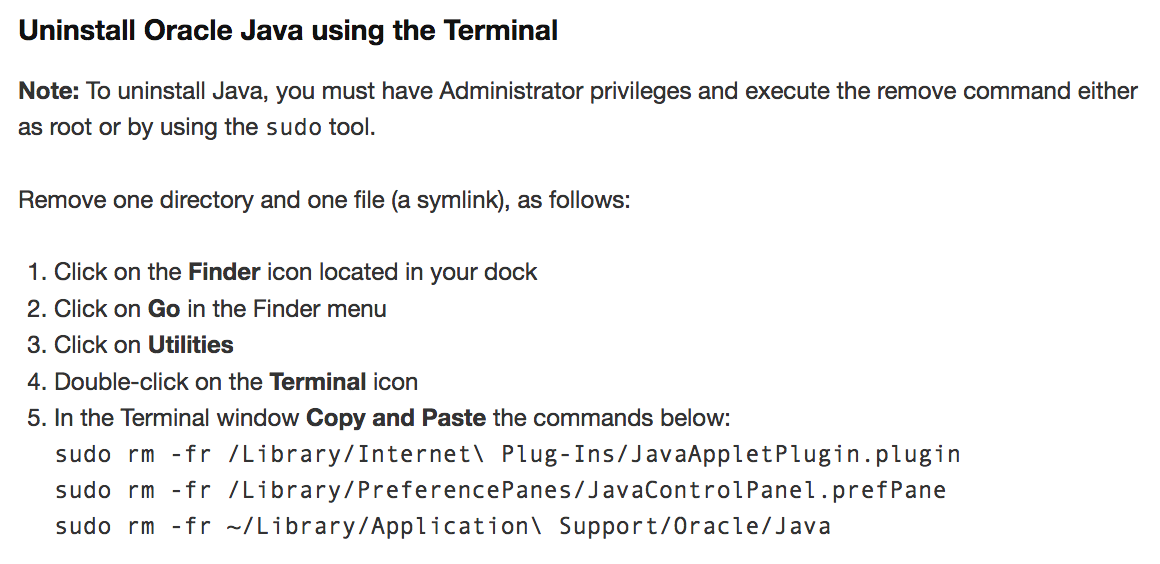Screen dimensions: 1160x564
Task: Click the bold 'Note:' label
Action: point(48,91)
